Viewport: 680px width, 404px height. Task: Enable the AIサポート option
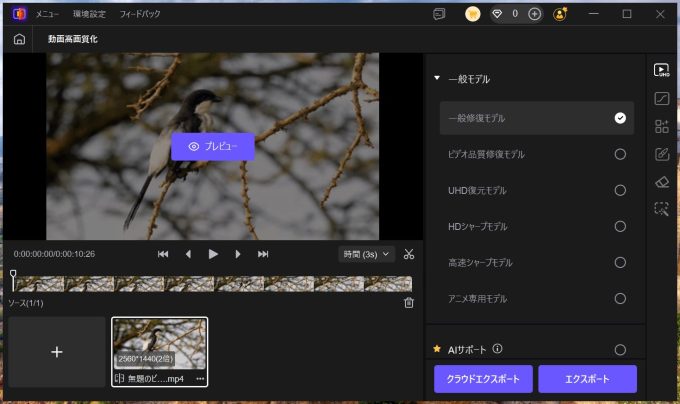pyautogui.click(x=620, y=350)
